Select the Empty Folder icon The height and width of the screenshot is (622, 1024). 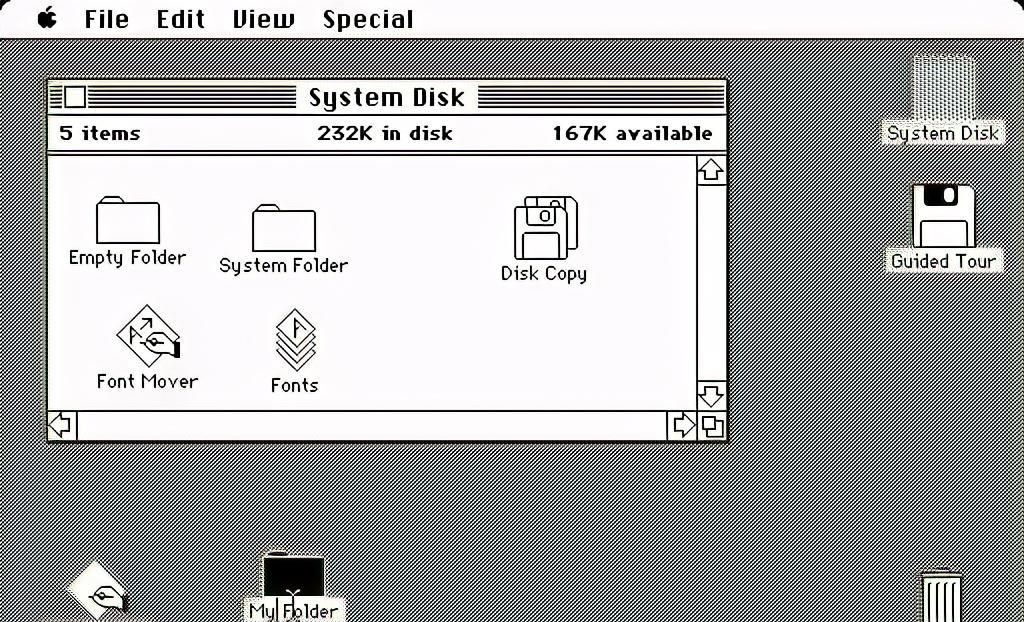coord(128,220)
